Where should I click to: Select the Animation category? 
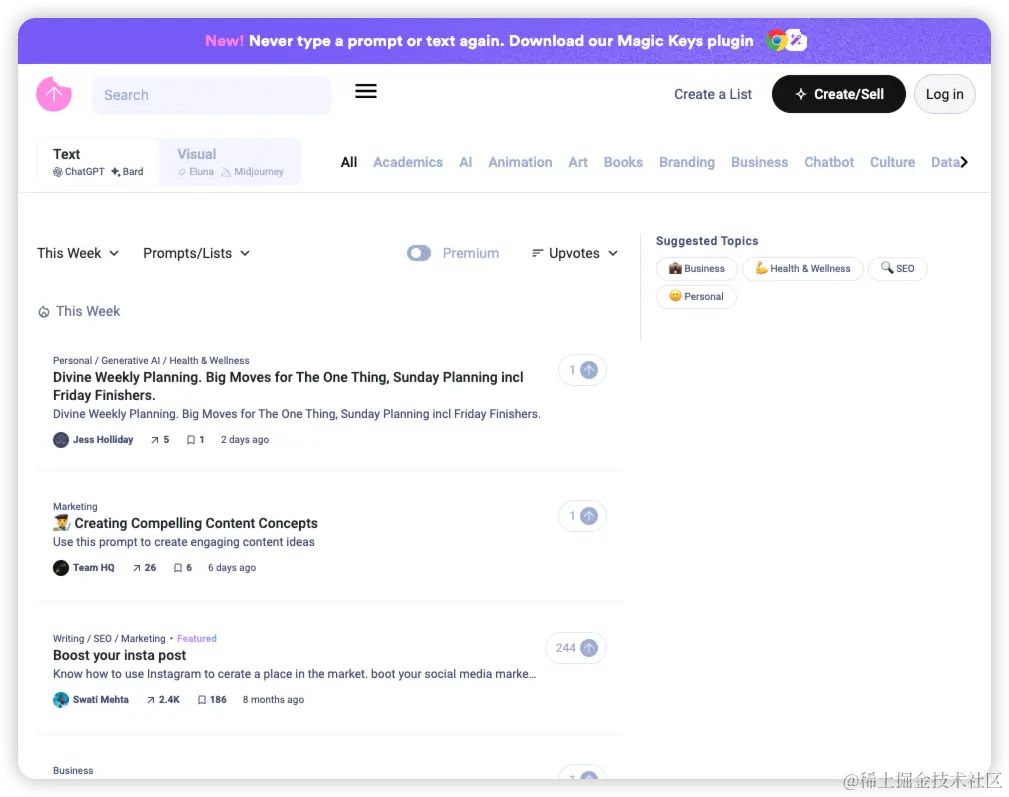[520, 162]
